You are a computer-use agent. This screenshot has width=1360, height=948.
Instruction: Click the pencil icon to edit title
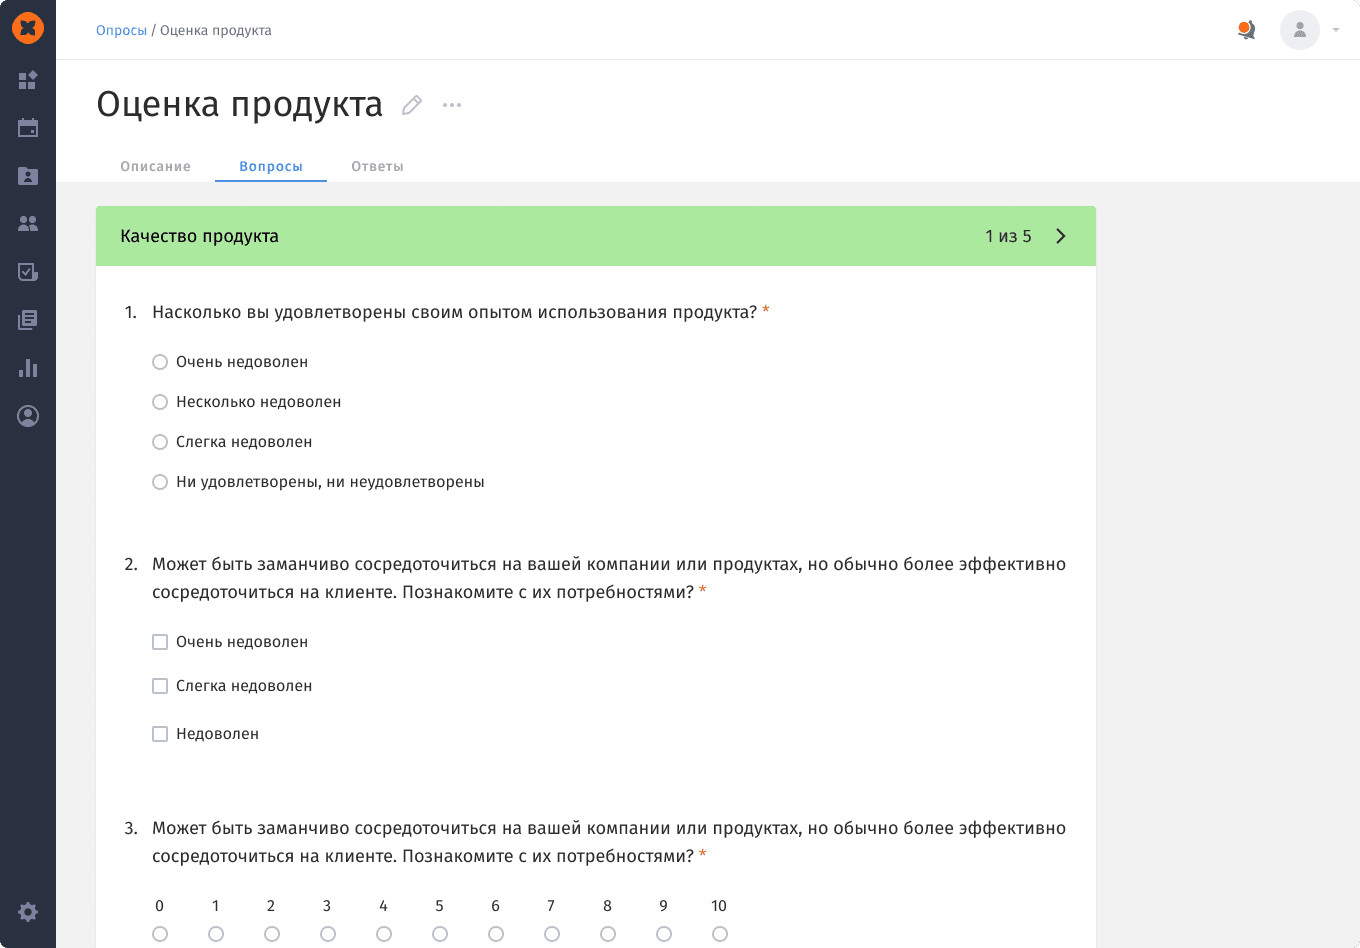click(x=412, y=105)
